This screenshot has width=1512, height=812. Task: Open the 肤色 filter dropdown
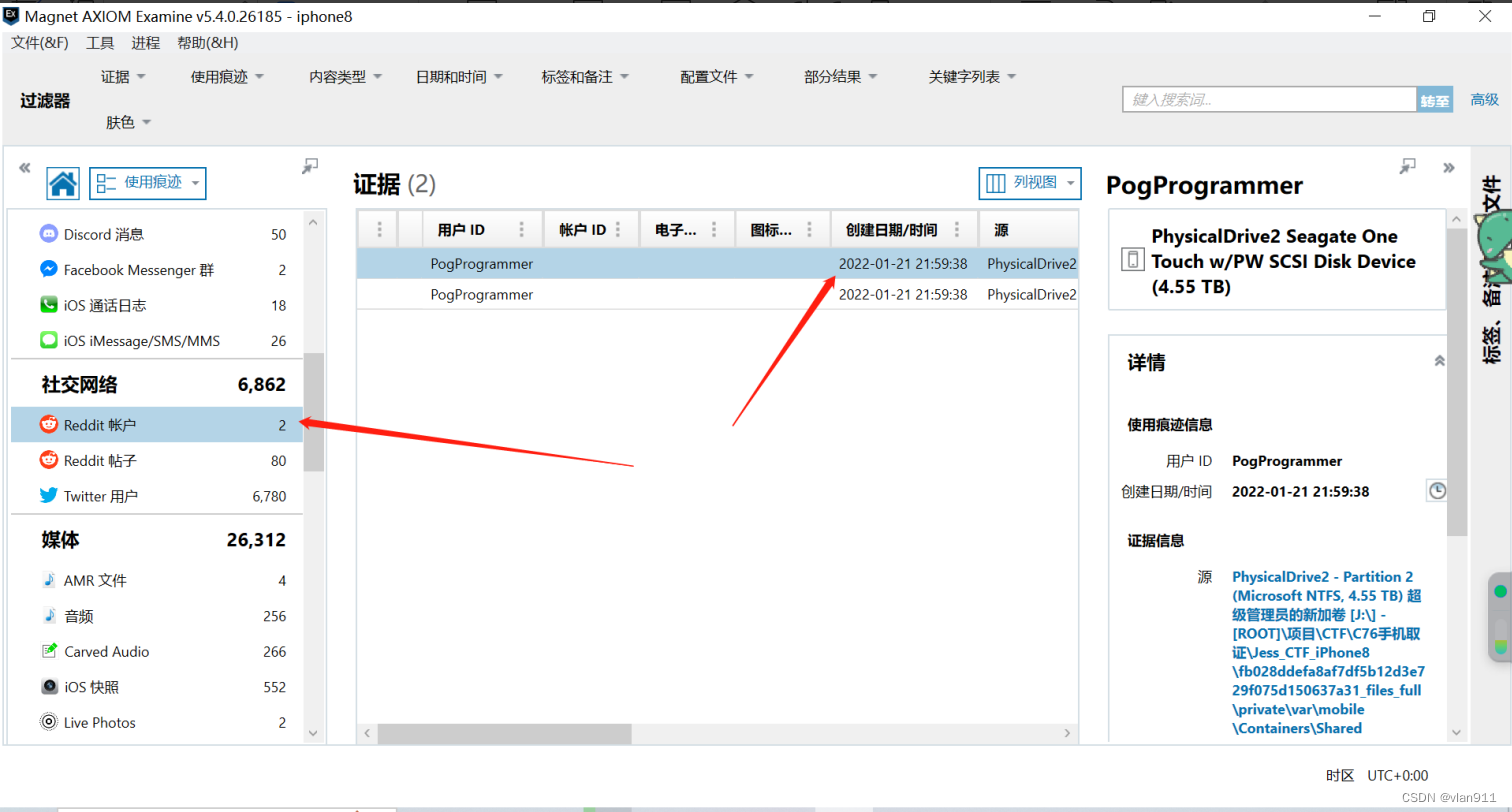128,122
